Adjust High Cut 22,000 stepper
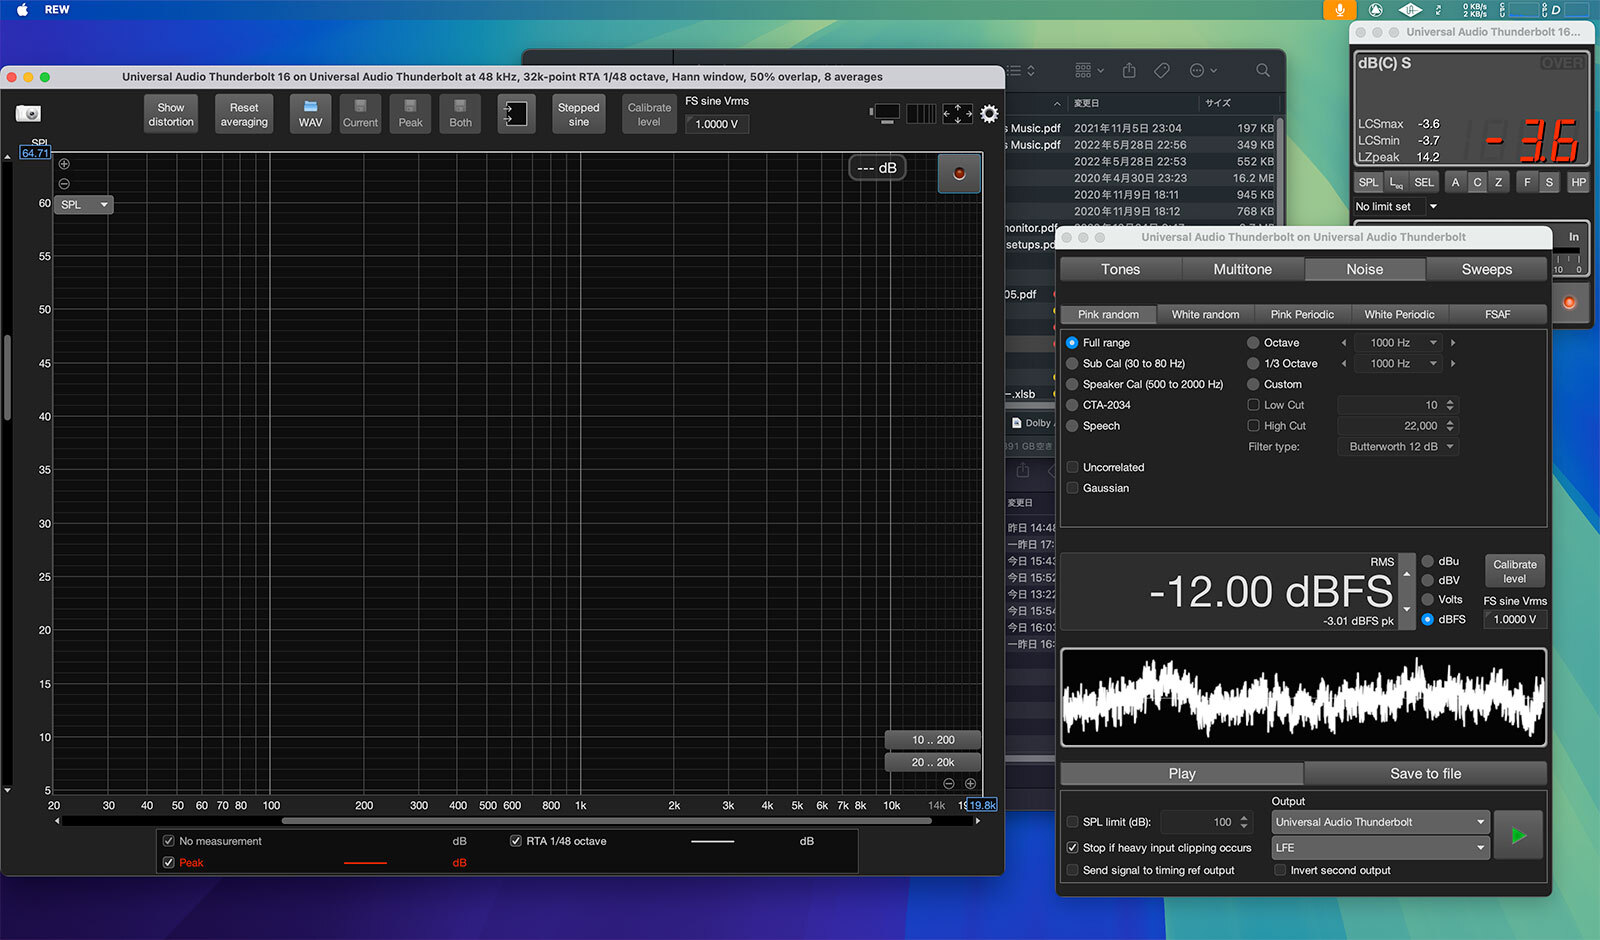Image resolution: width=1600 pixels, height=940 pixels. click(1450, 427)
